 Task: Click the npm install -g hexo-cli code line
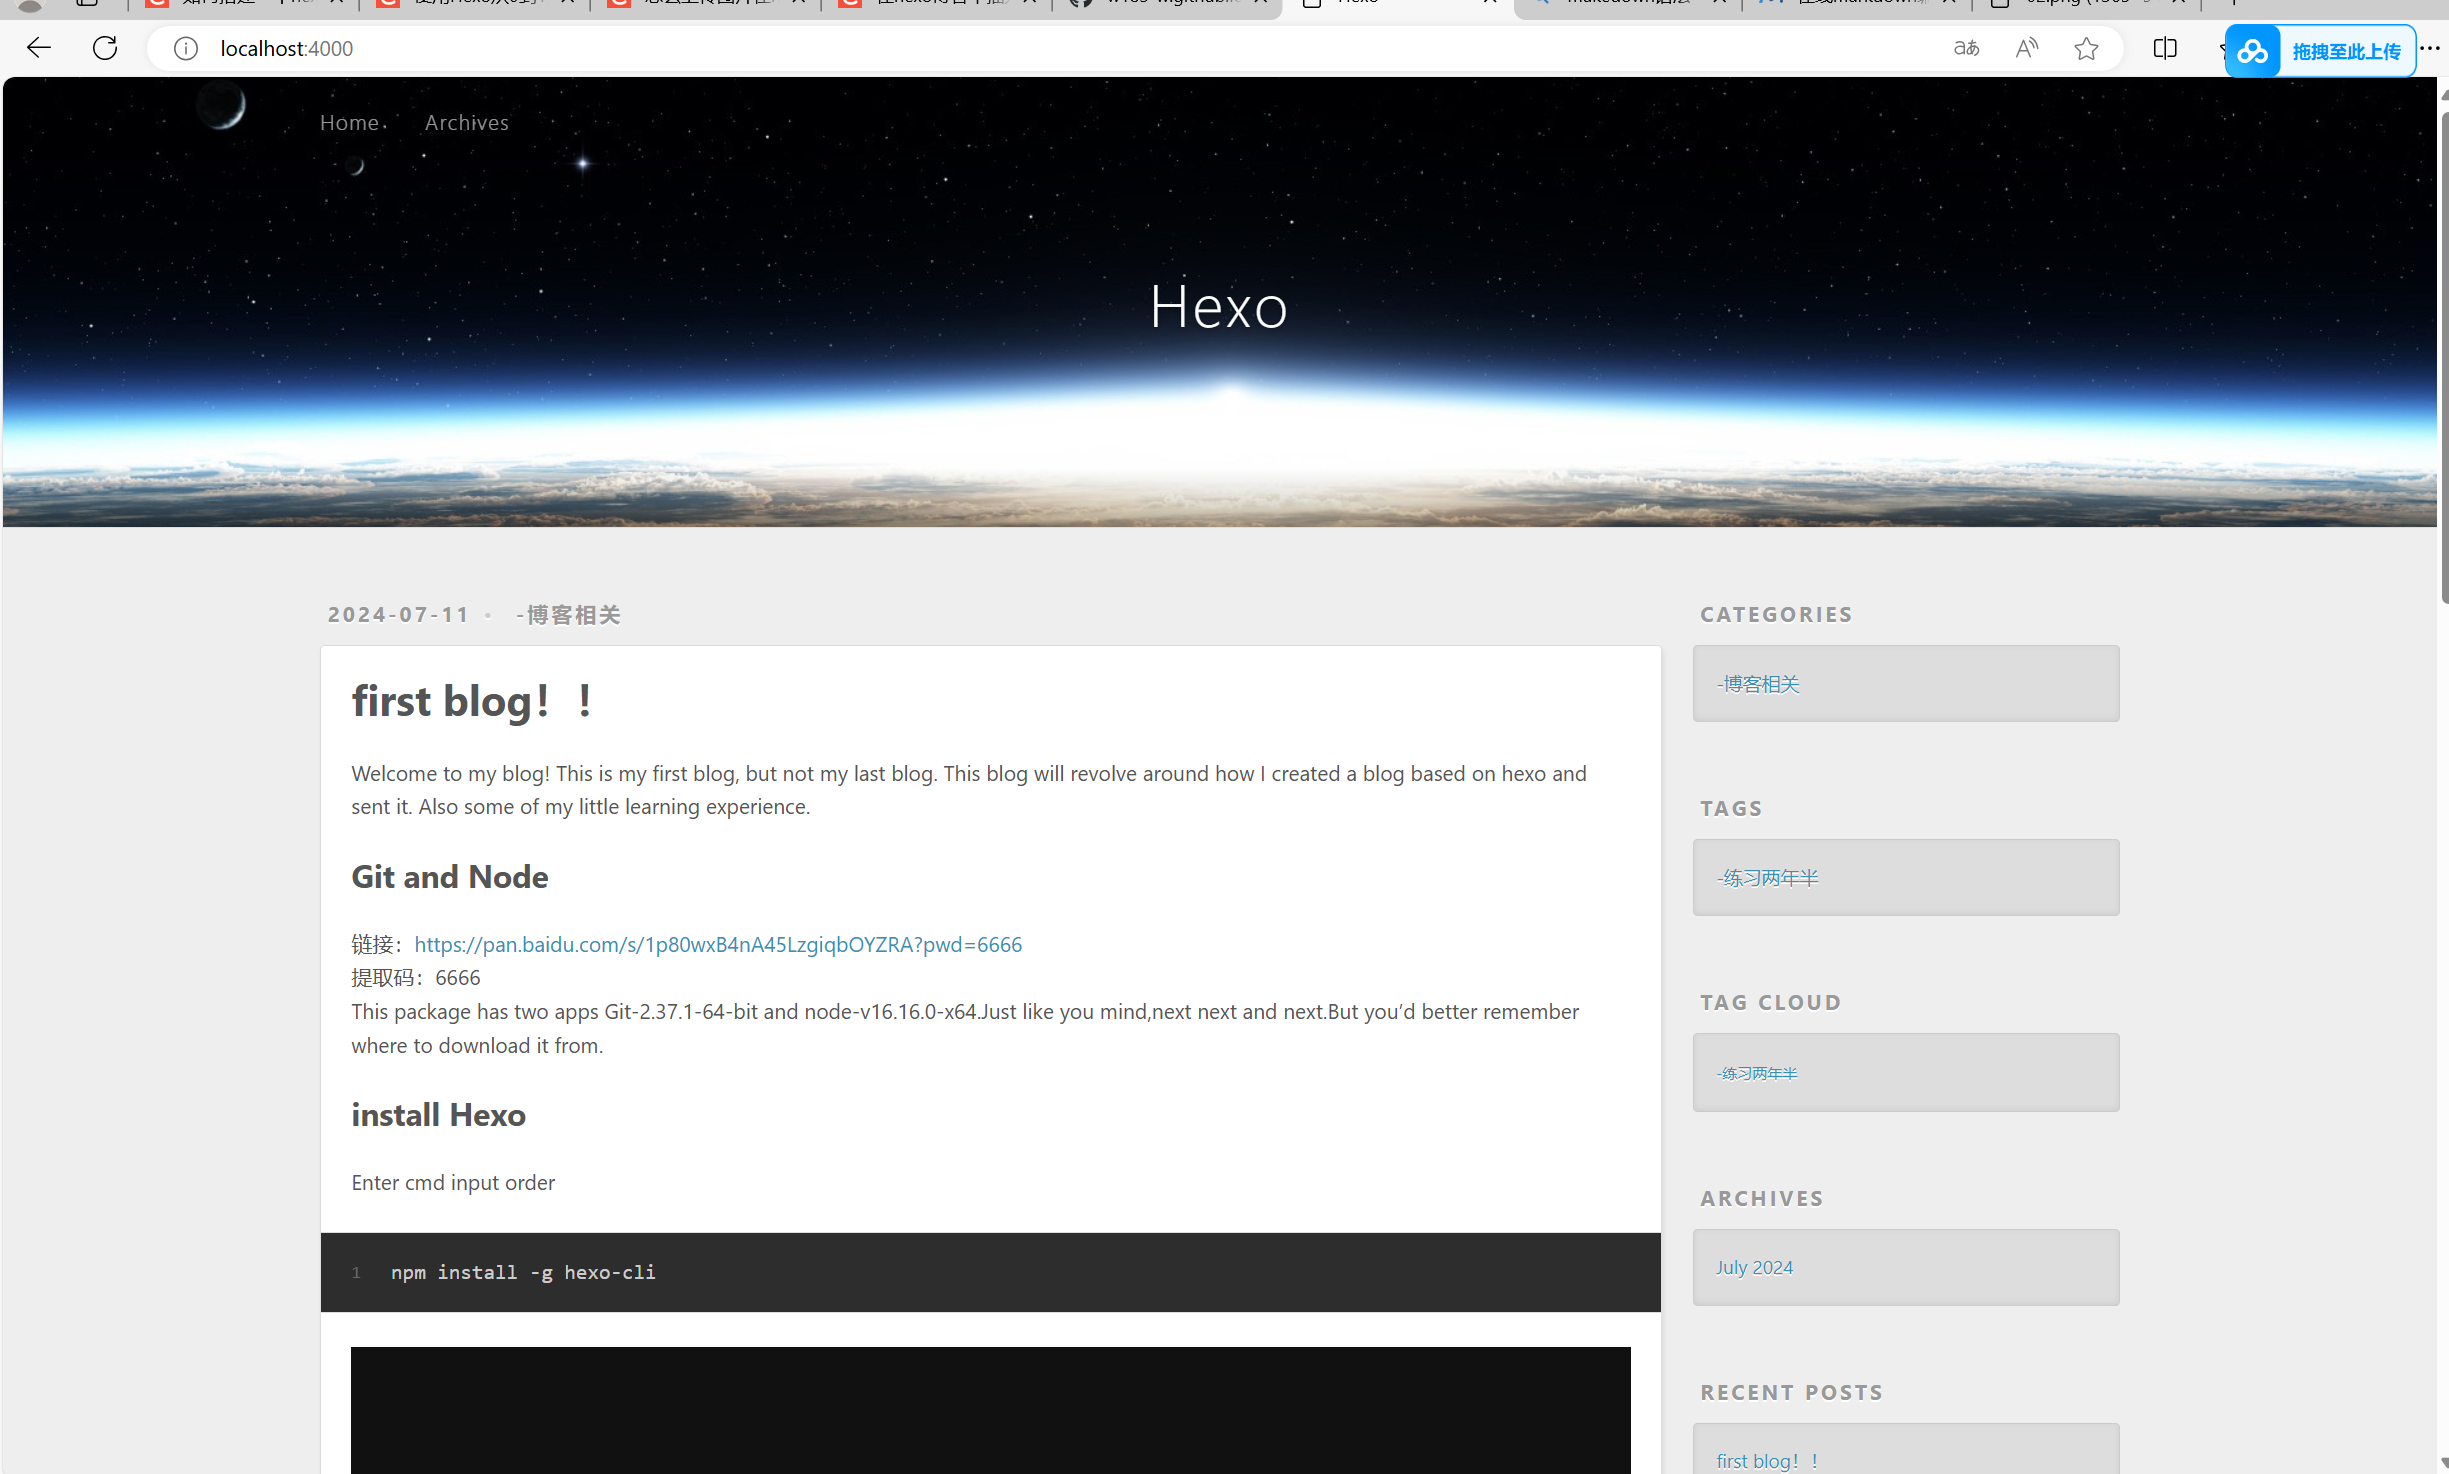(x=523, y=1272)
